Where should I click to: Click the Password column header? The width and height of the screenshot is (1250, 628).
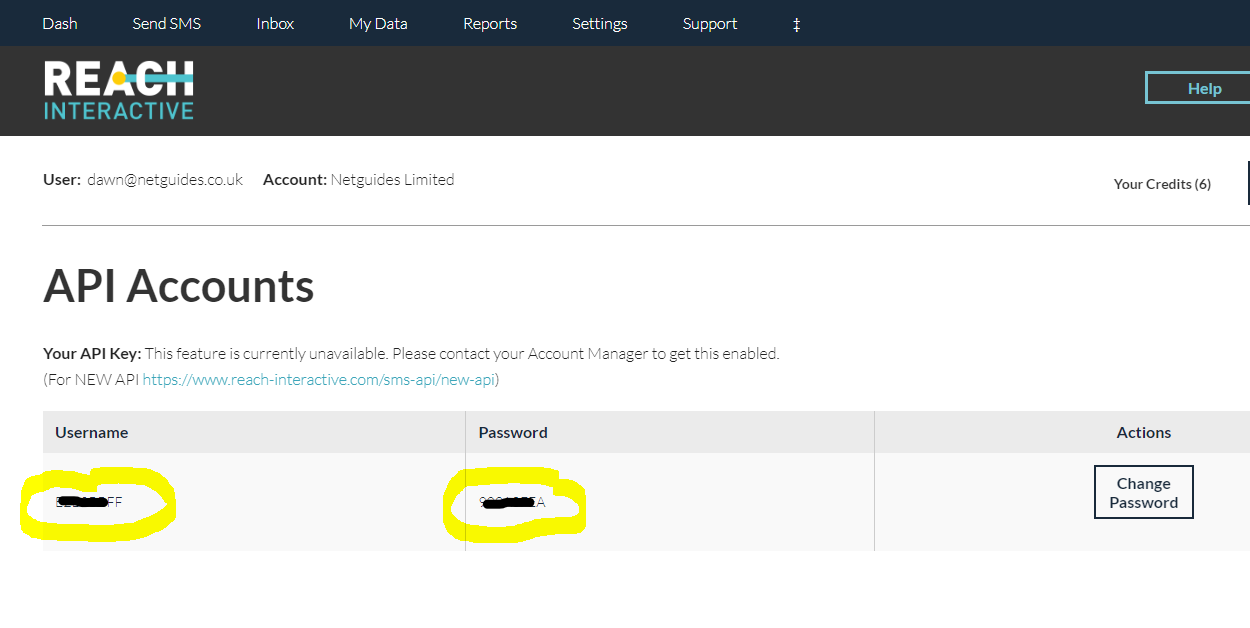click(x=513, y=433)
